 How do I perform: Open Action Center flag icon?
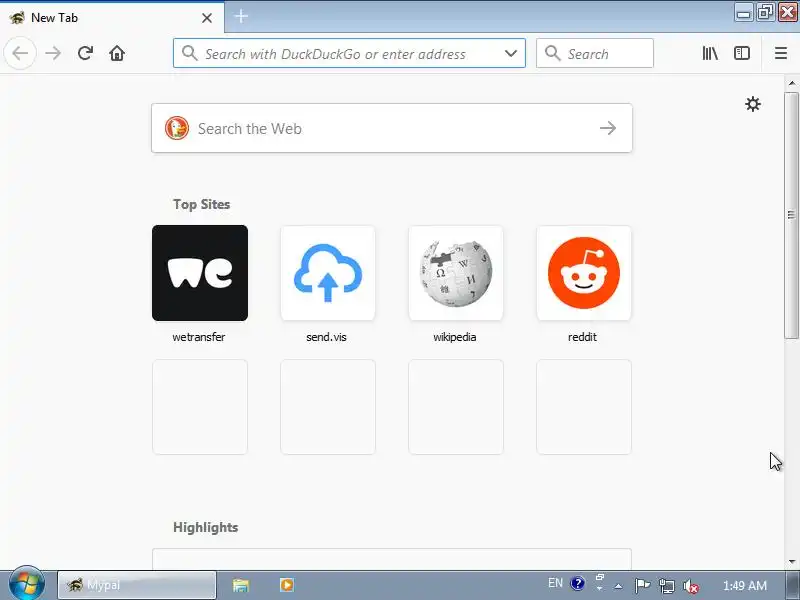click(642, 585)
